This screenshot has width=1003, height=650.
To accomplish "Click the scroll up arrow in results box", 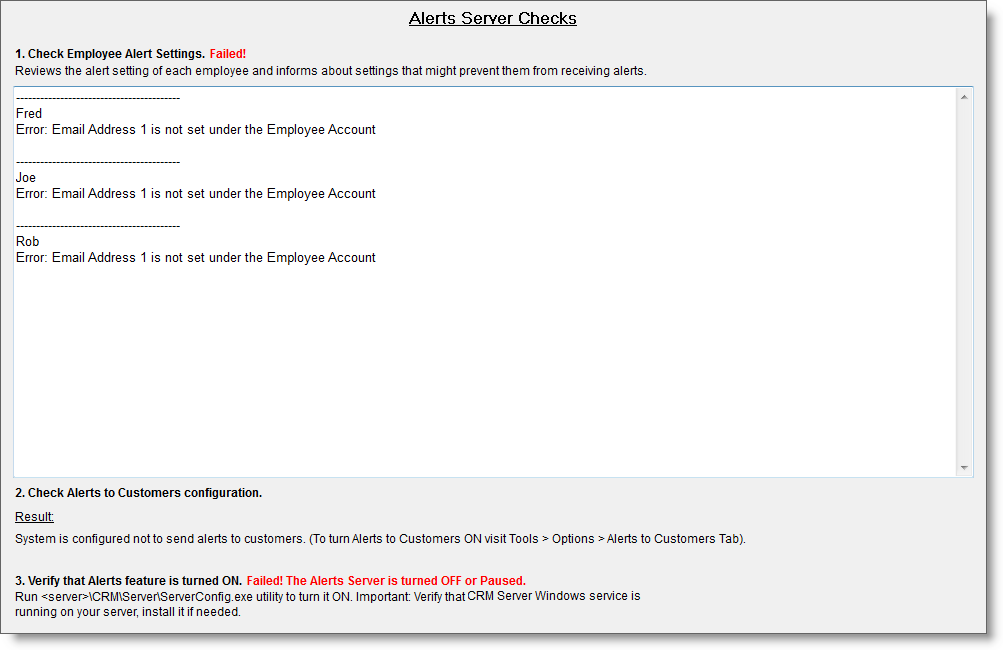I will [964, 97].
